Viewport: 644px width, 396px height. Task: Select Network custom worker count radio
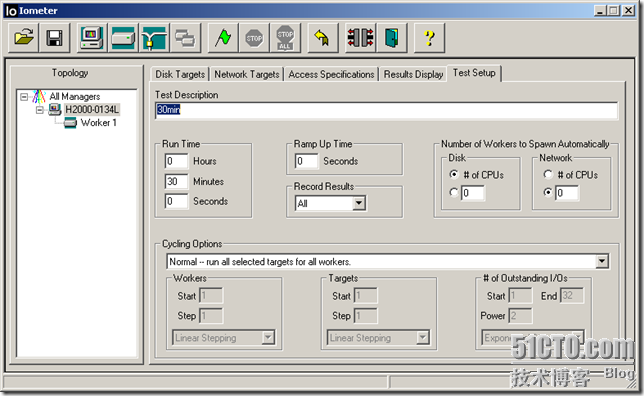pyautogui.click(x=548, y=192)
